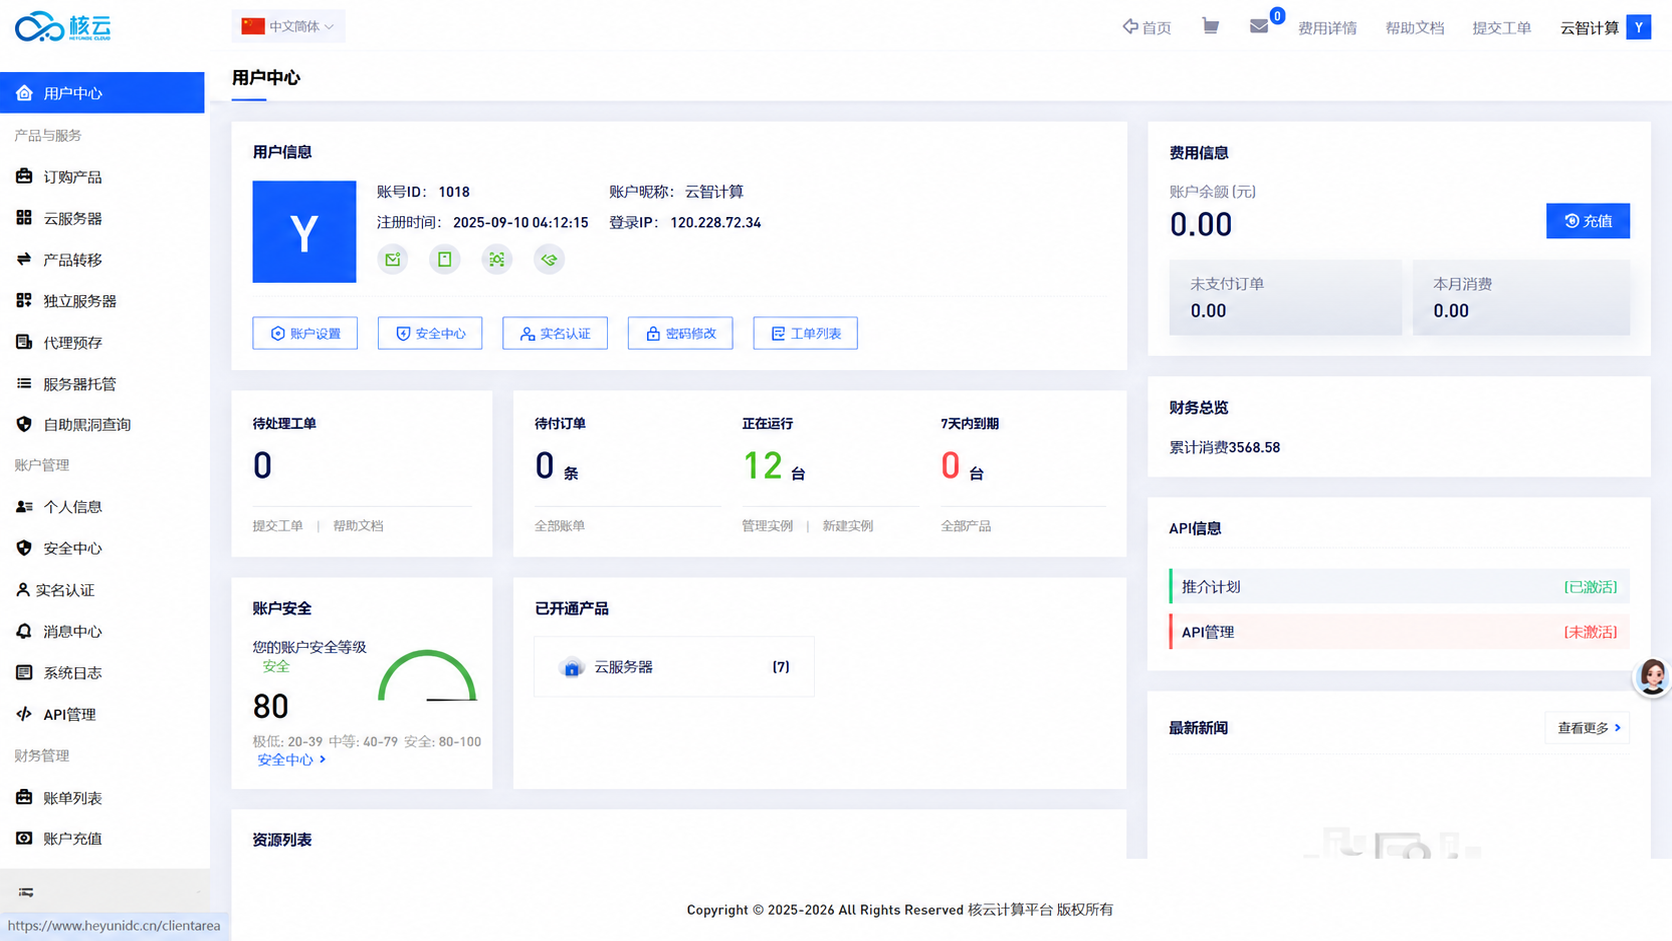The width and height of the screenshot is (1672, 941).
Task: Click the running instances count 12
Action: click(763, 466)
